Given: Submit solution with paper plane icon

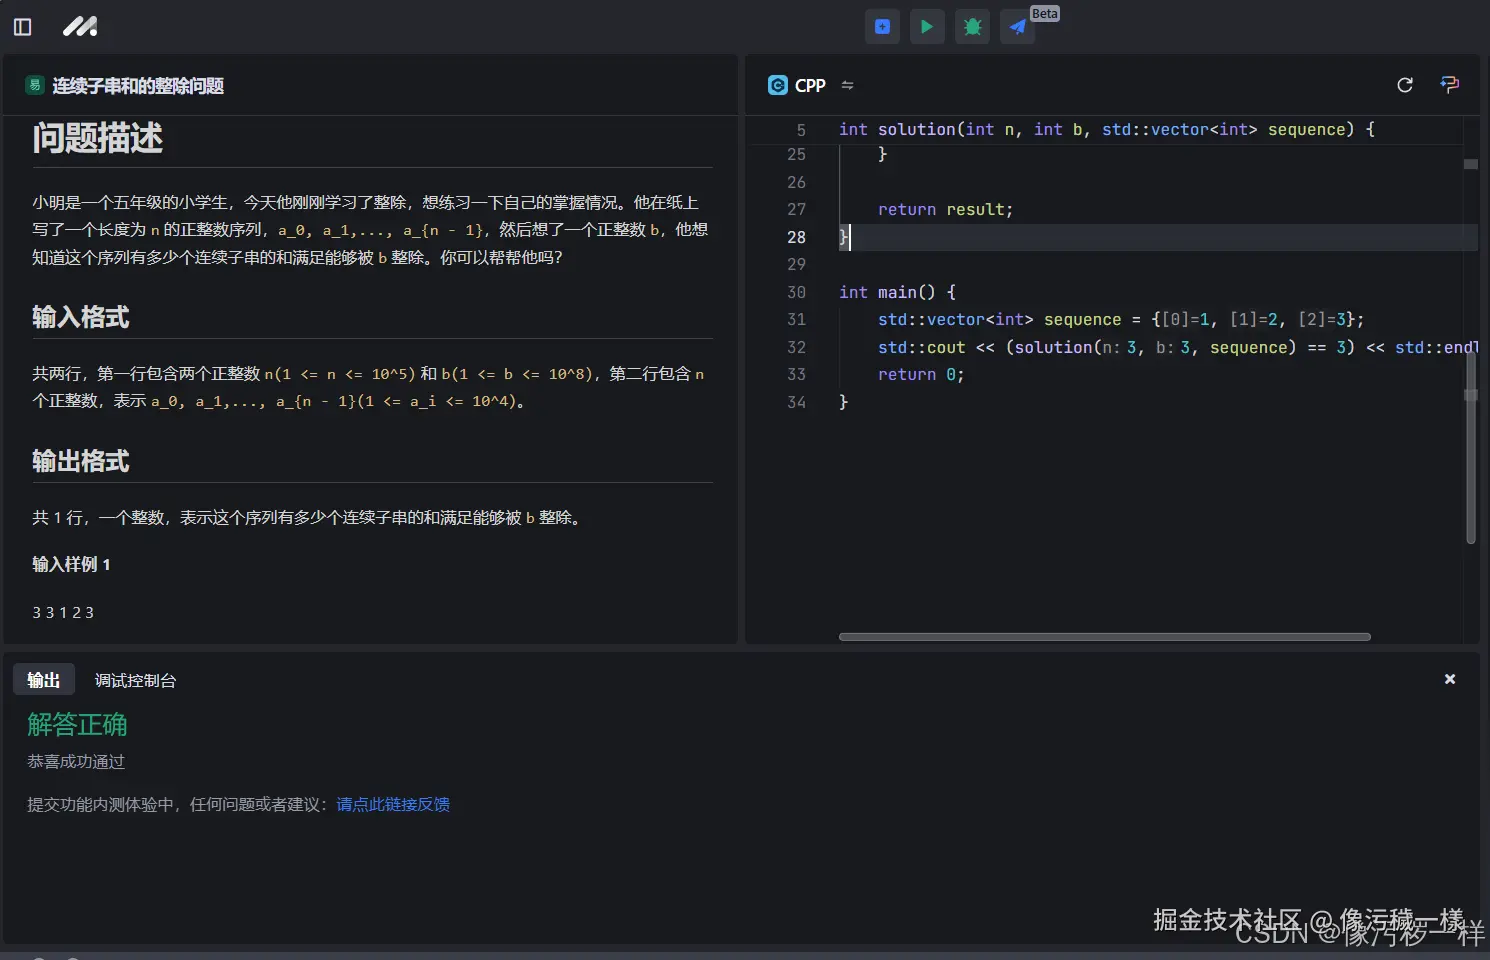Looking at the screenshot, I should (1017, 27).
